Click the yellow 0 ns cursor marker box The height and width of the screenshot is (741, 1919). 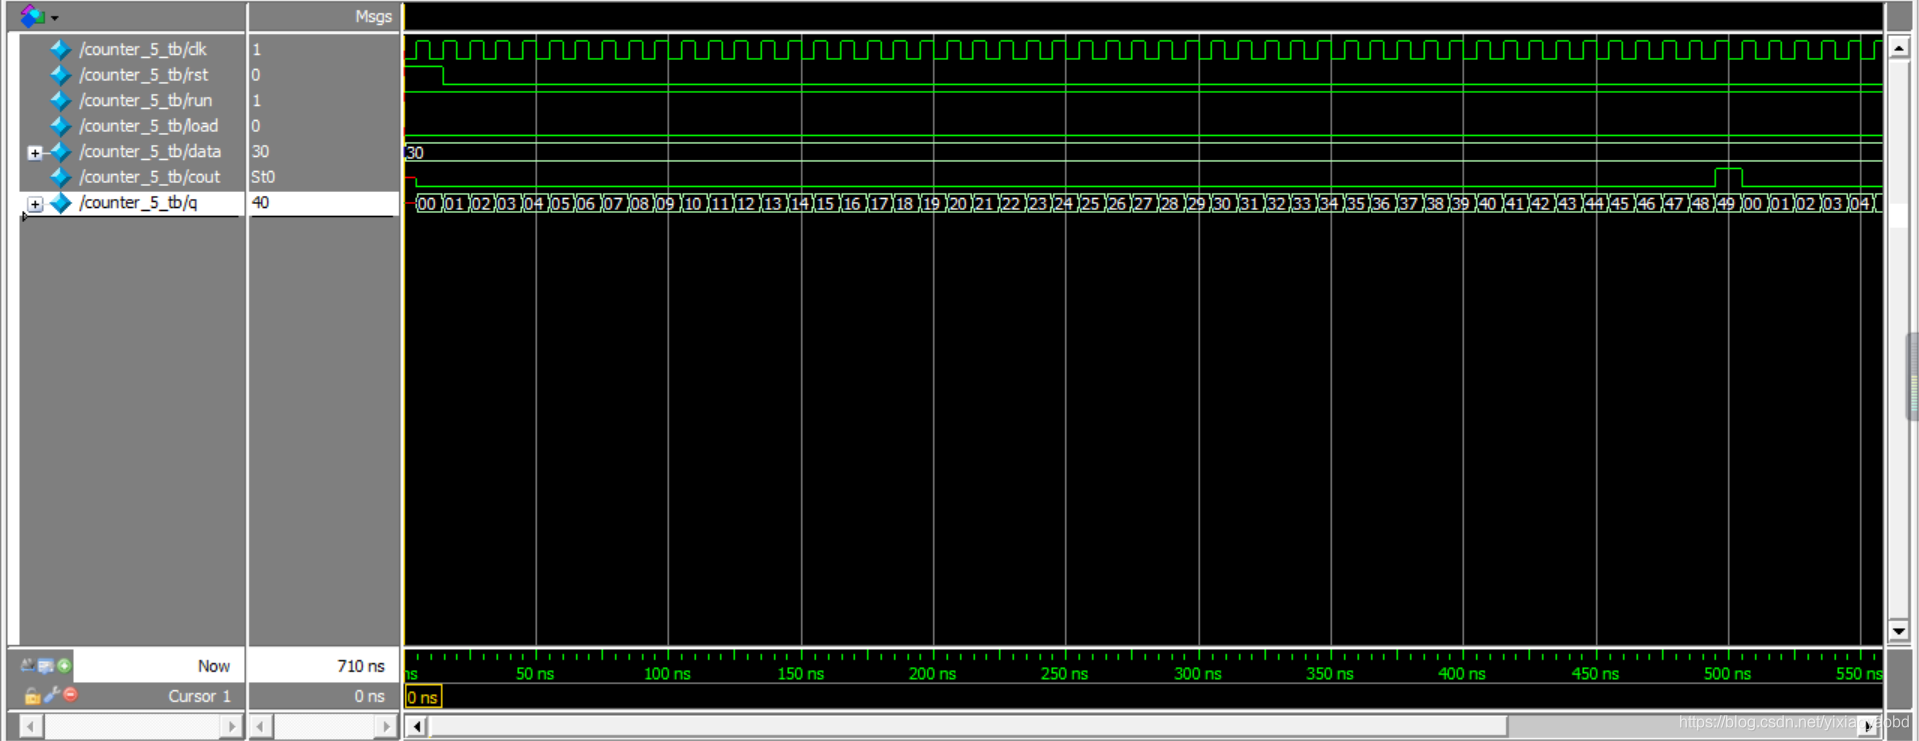(423, 697)
